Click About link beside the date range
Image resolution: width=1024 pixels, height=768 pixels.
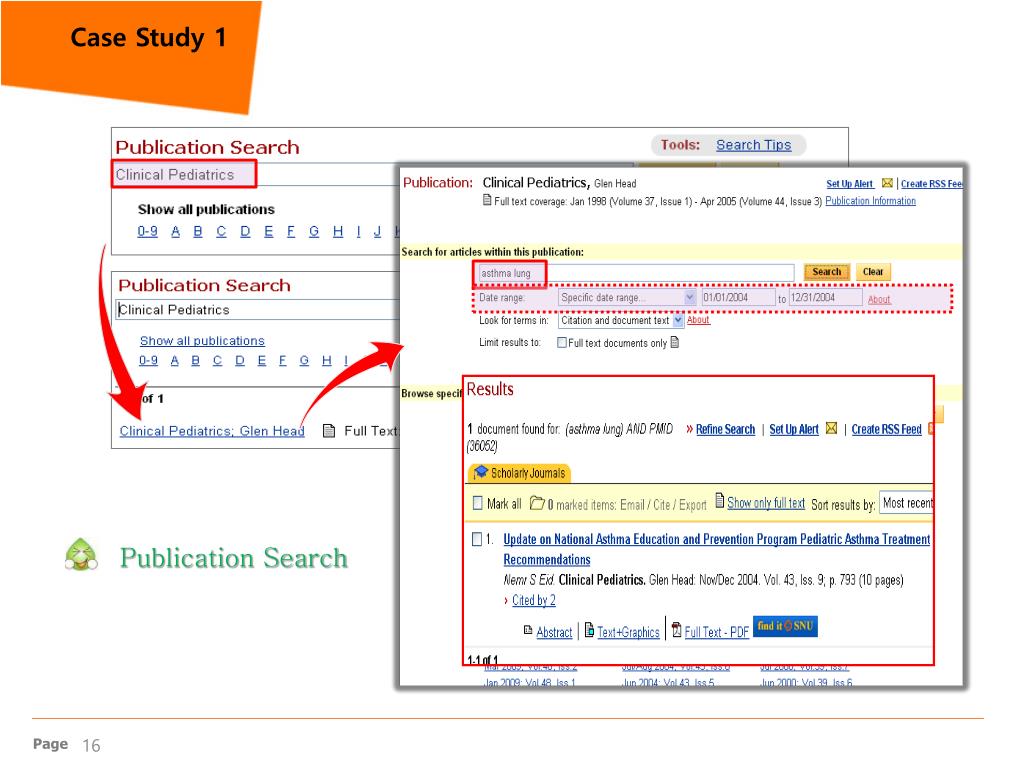click(879, 299)
